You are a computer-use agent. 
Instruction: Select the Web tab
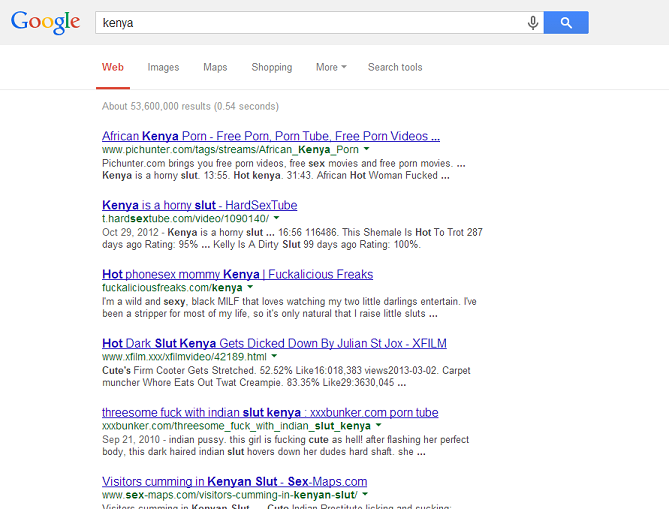pyautogui.click(x=113, y=67)
